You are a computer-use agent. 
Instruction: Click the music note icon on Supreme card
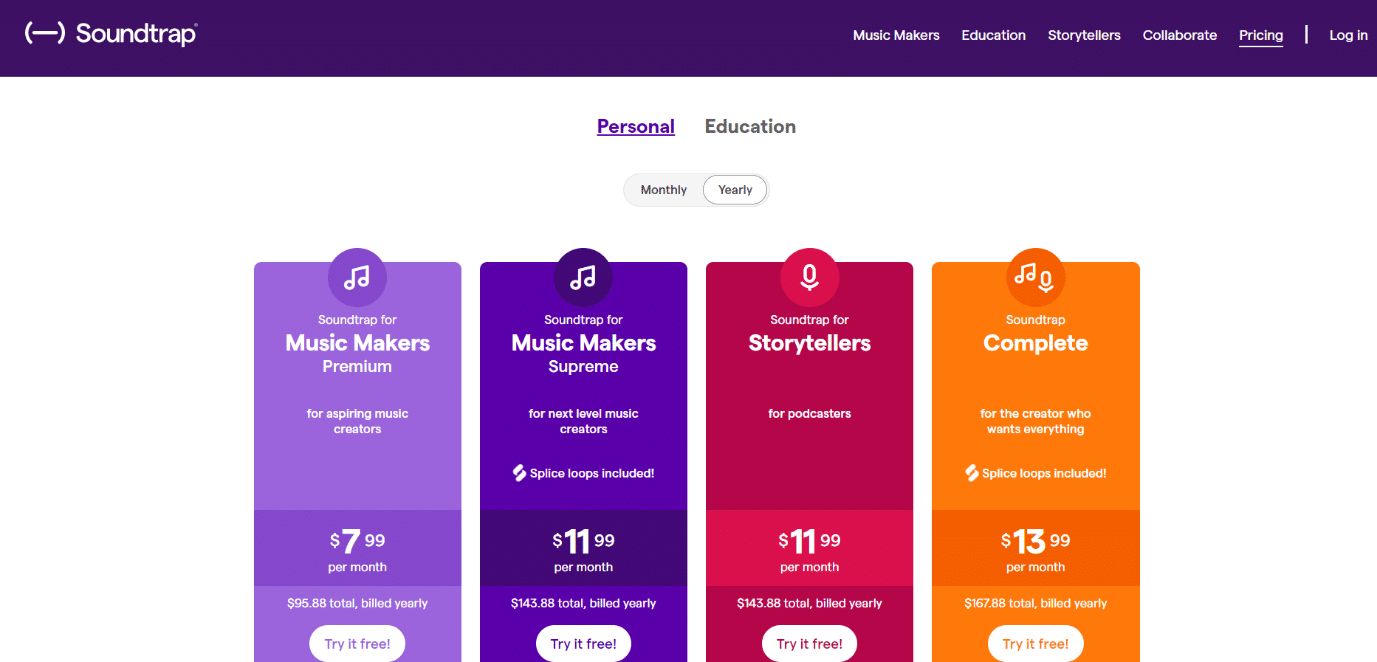click(x=583, y=277)
